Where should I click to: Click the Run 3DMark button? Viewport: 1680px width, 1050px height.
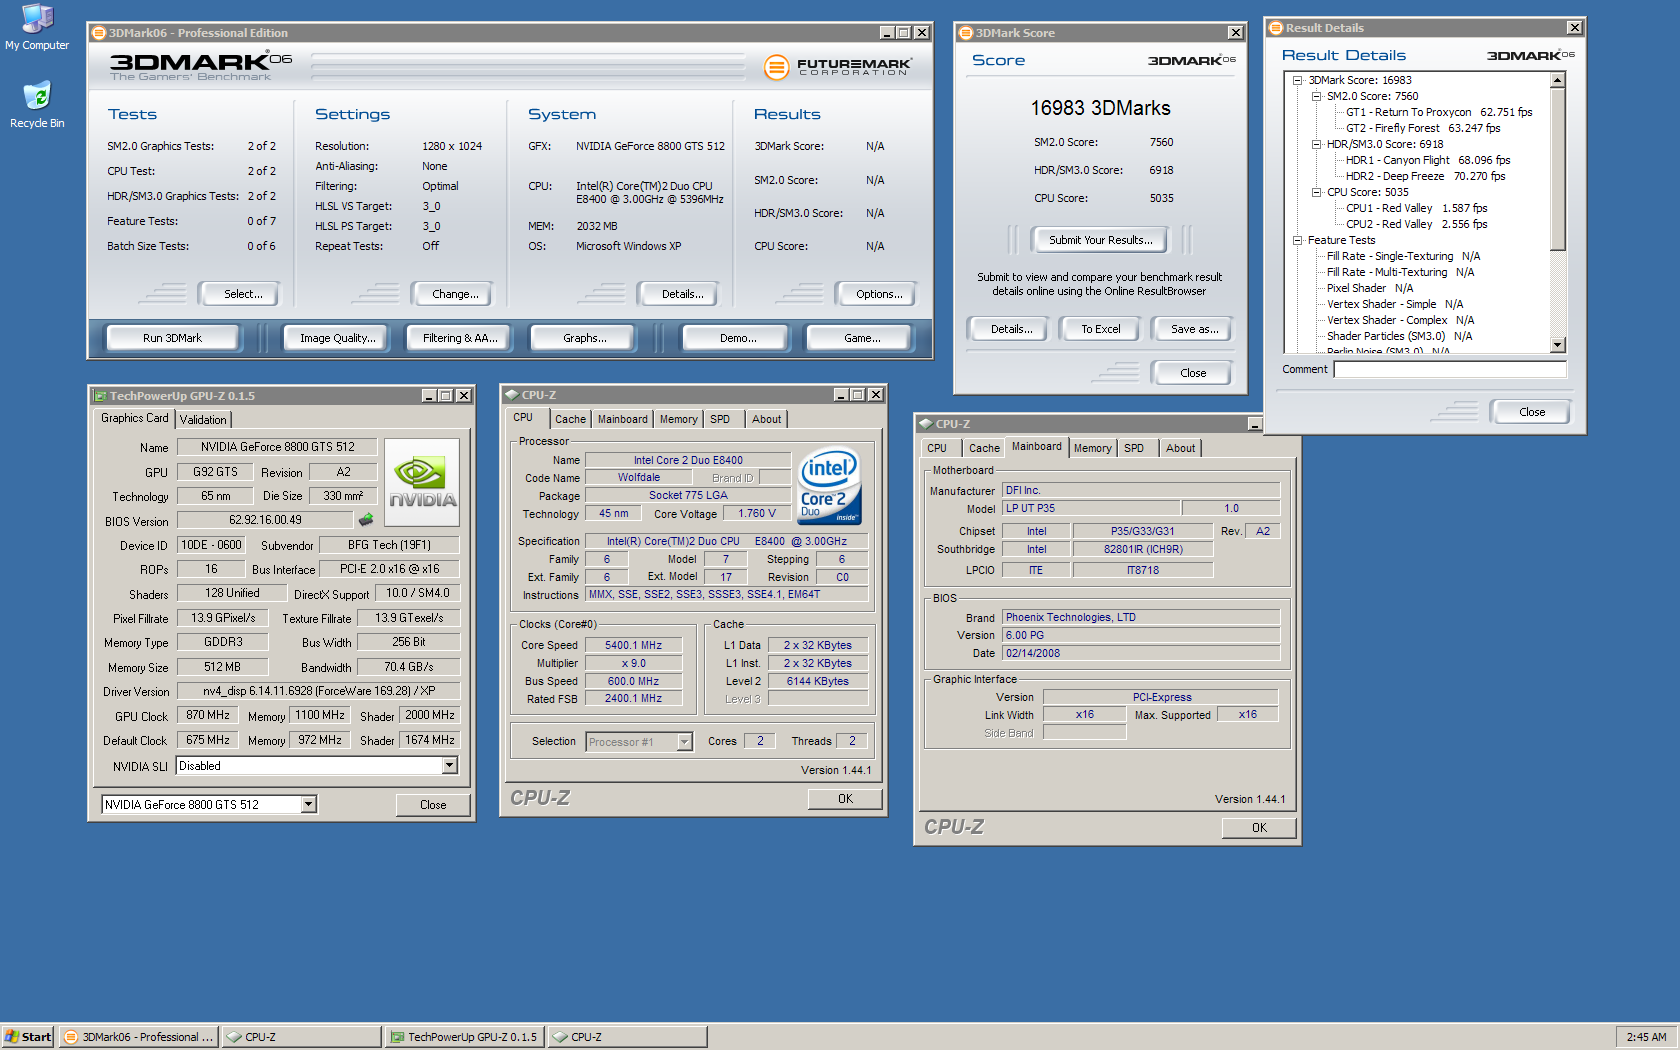(x=172, y=338)
